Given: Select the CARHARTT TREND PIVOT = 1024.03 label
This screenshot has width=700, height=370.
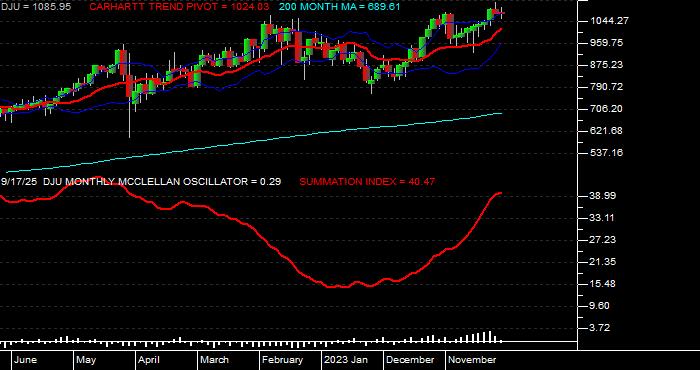Looking at the screenshot, I should (179, 7).
